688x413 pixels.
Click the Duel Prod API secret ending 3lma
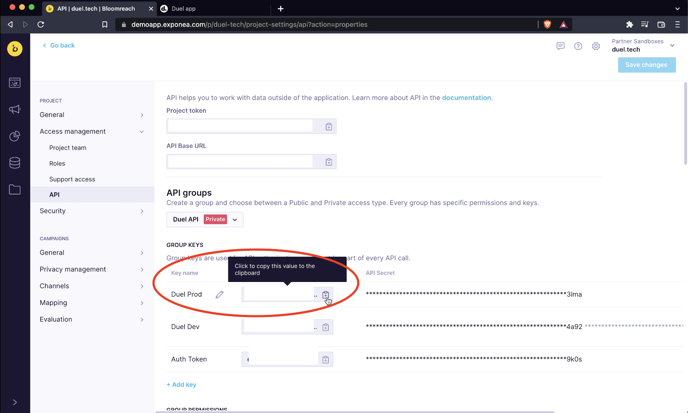point(474,294)
